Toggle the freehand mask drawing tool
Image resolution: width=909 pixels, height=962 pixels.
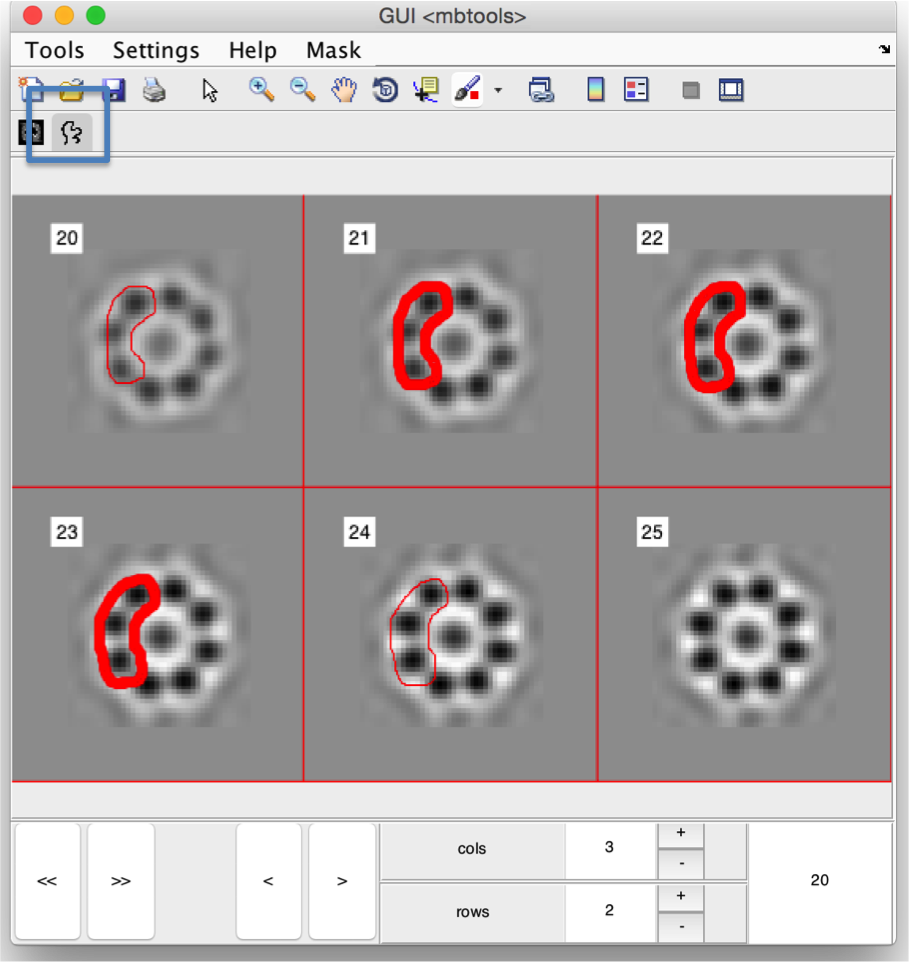(x=72, y=132)
